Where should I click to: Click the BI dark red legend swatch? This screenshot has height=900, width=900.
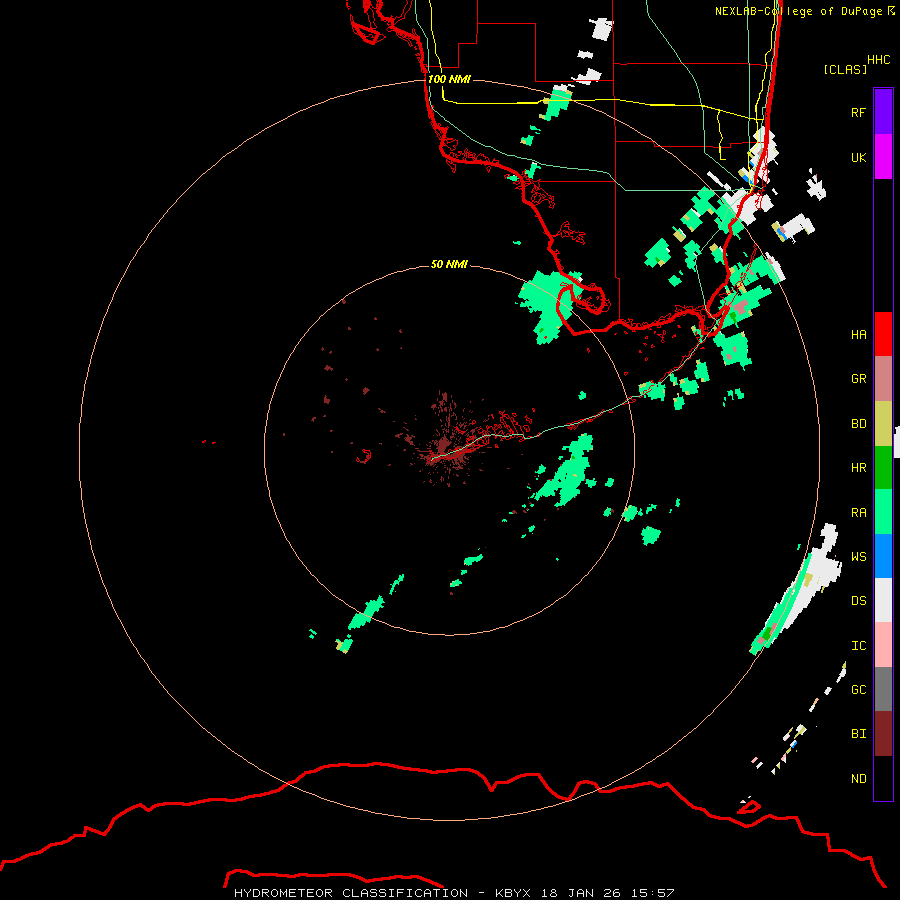883,734
